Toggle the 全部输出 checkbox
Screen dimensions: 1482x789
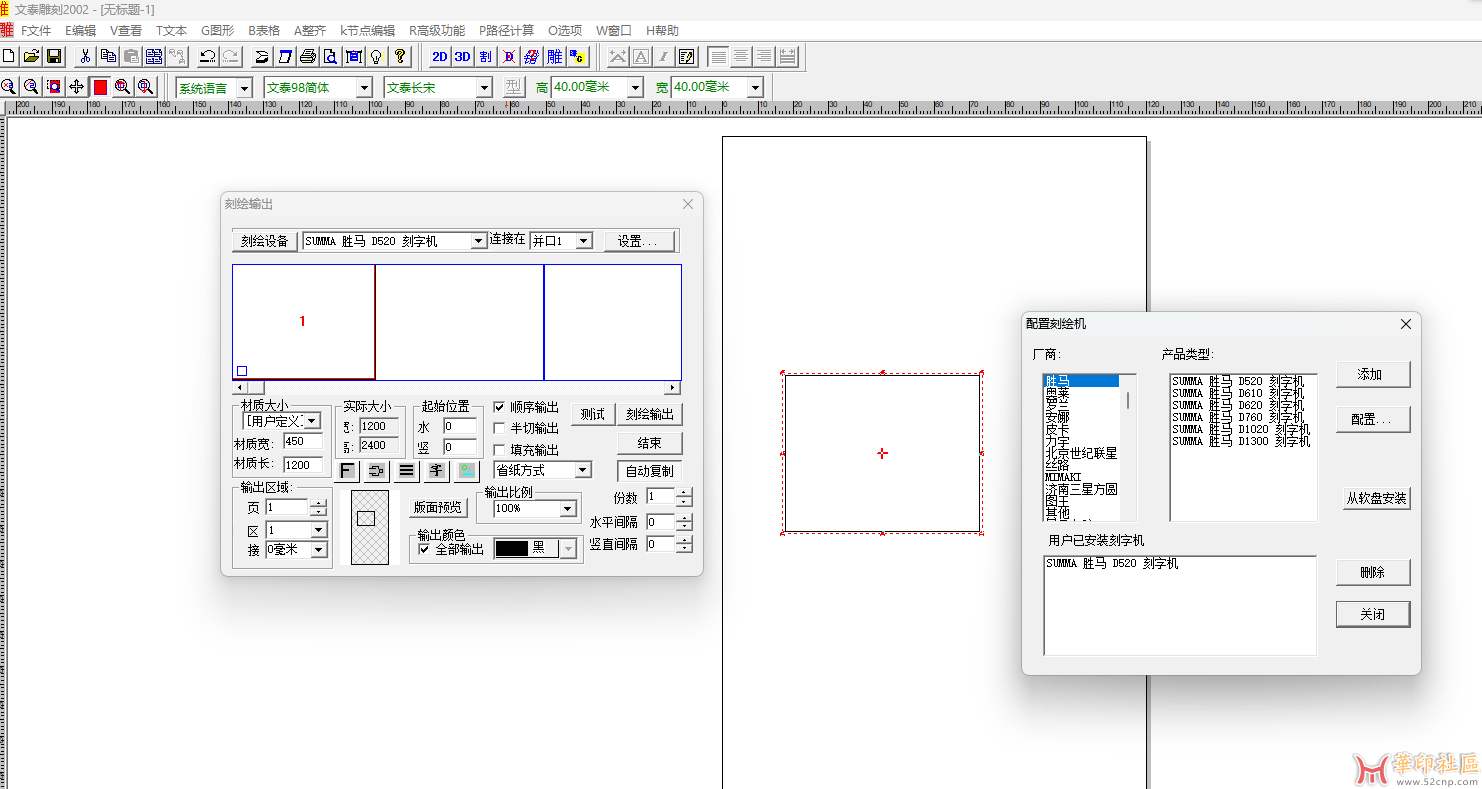click(424, 549)
